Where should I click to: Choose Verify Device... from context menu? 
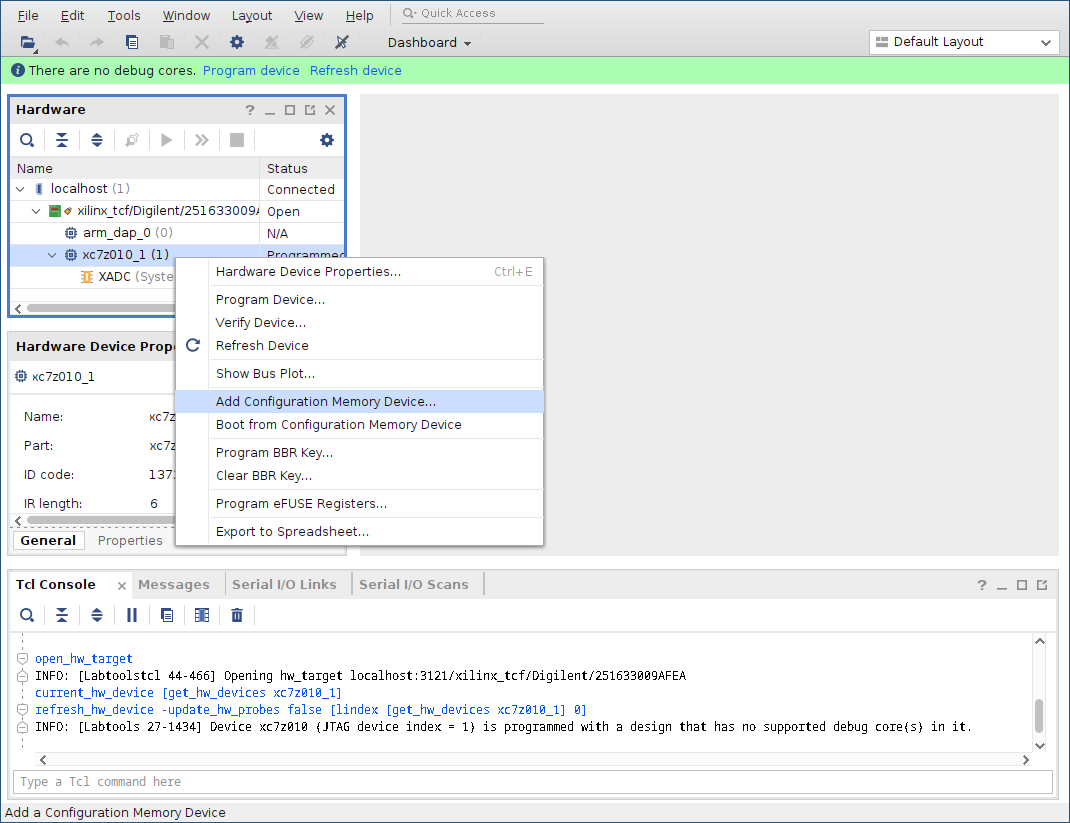[360, 323]
